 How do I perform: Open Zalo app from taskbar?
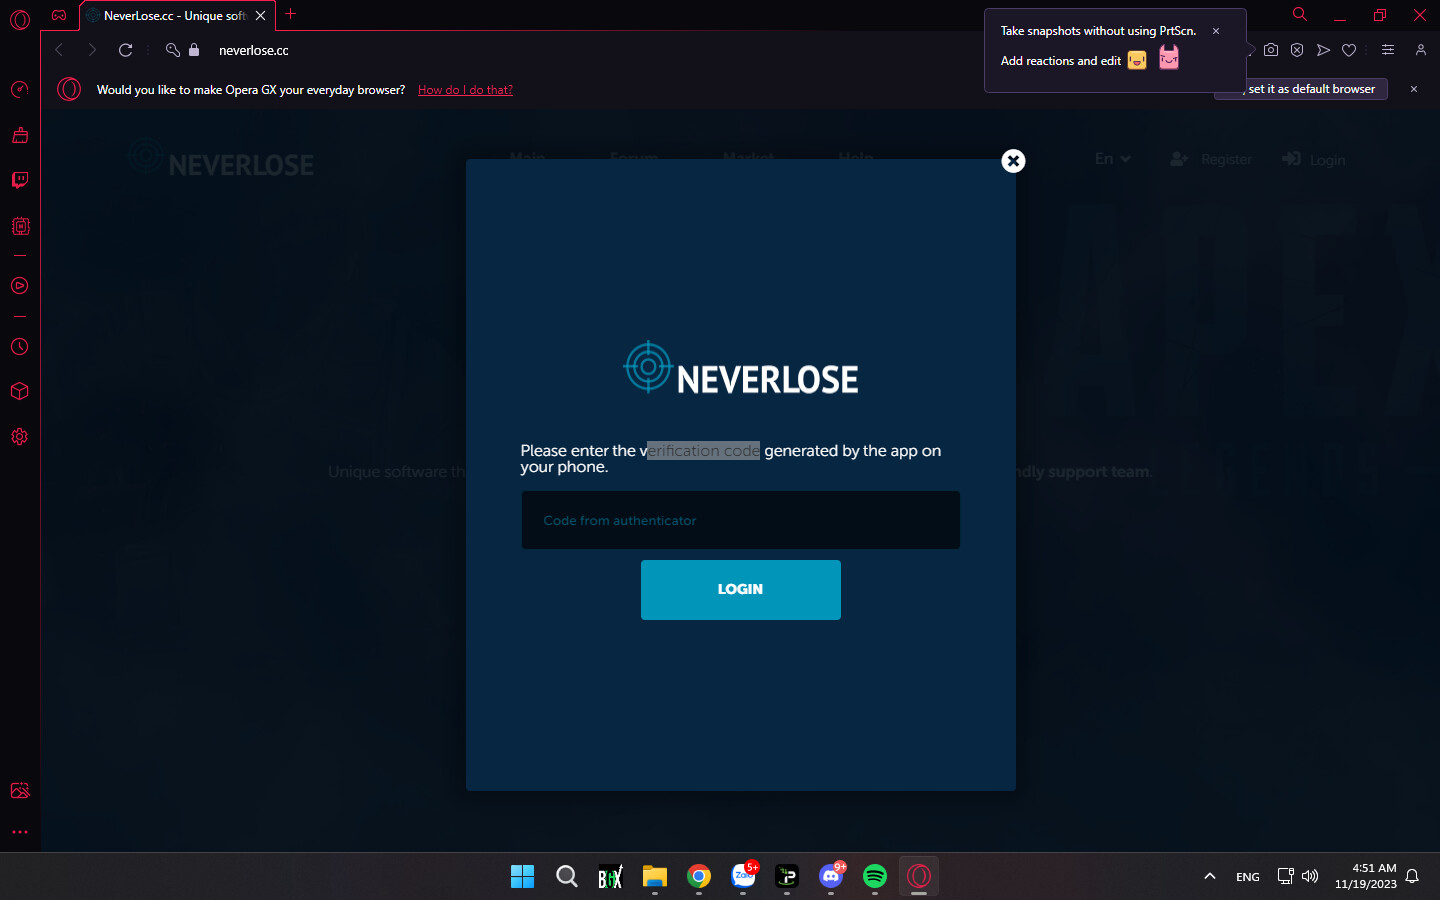pos(743,877)
